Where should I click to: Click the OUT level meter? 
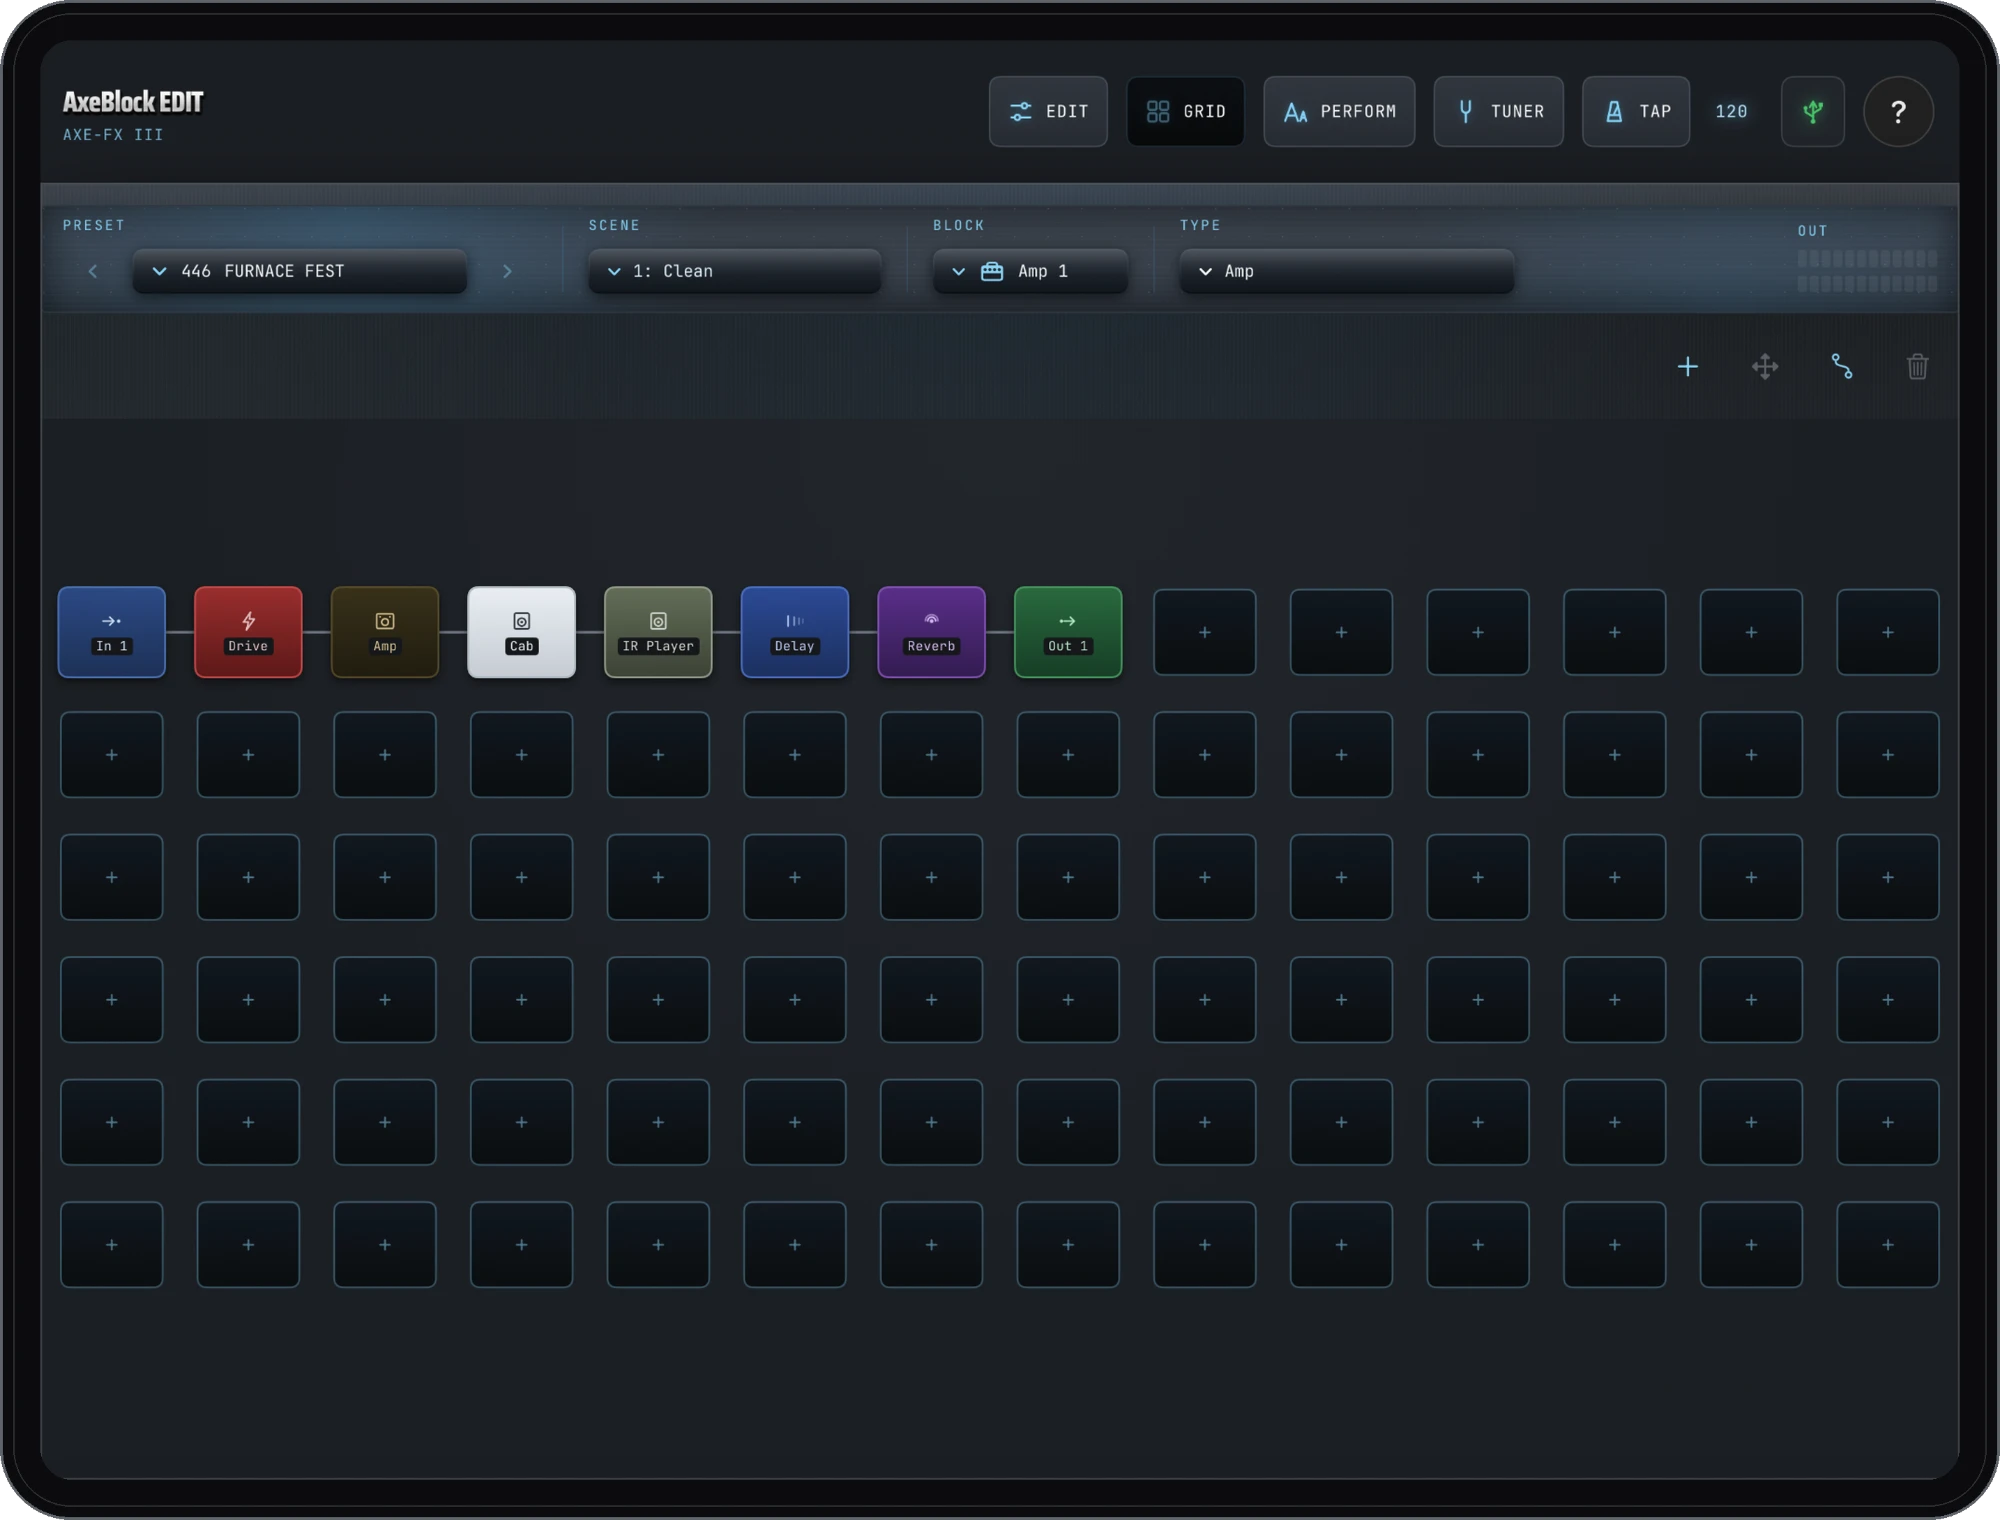[1867, 271]
